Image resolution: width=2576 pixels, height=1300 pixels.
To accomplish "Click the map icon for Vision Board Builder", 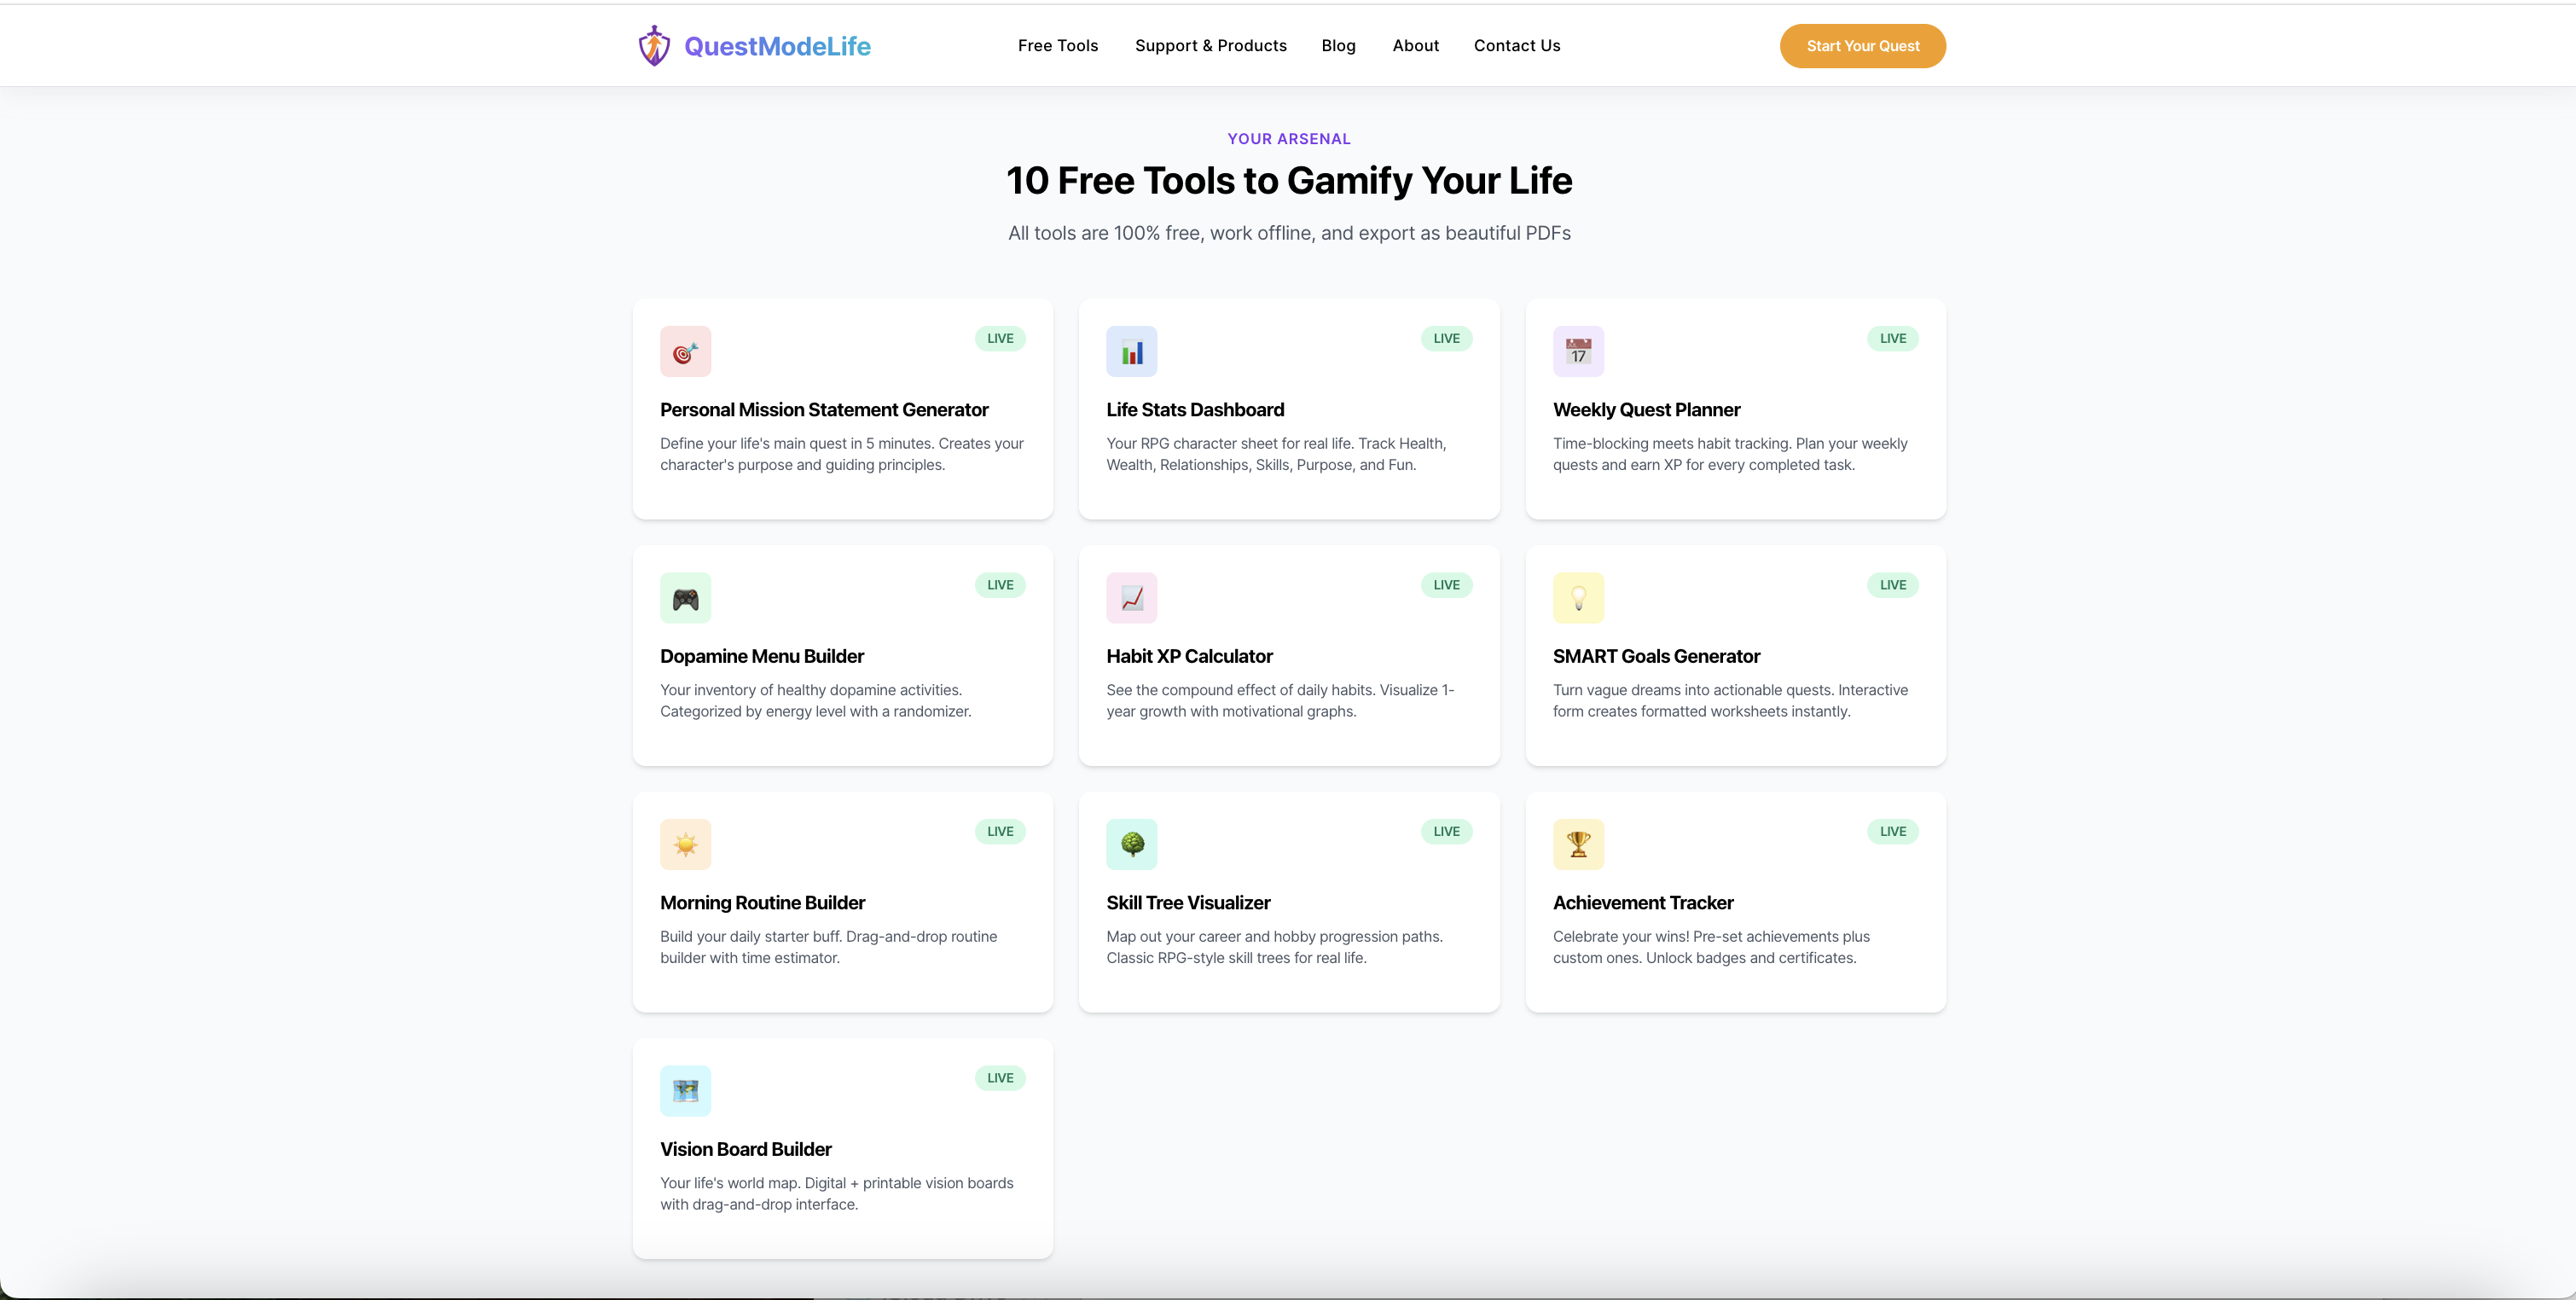I will [685, 1091].
